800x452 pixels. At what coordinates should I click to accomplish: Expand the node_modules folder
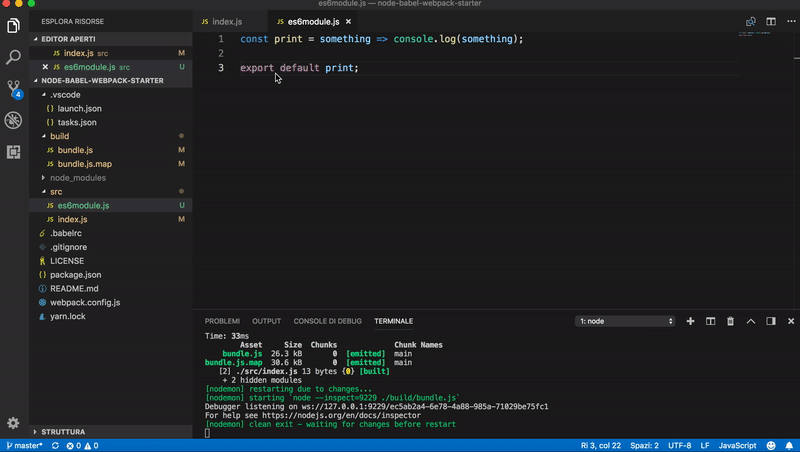(x=77, y=178)
